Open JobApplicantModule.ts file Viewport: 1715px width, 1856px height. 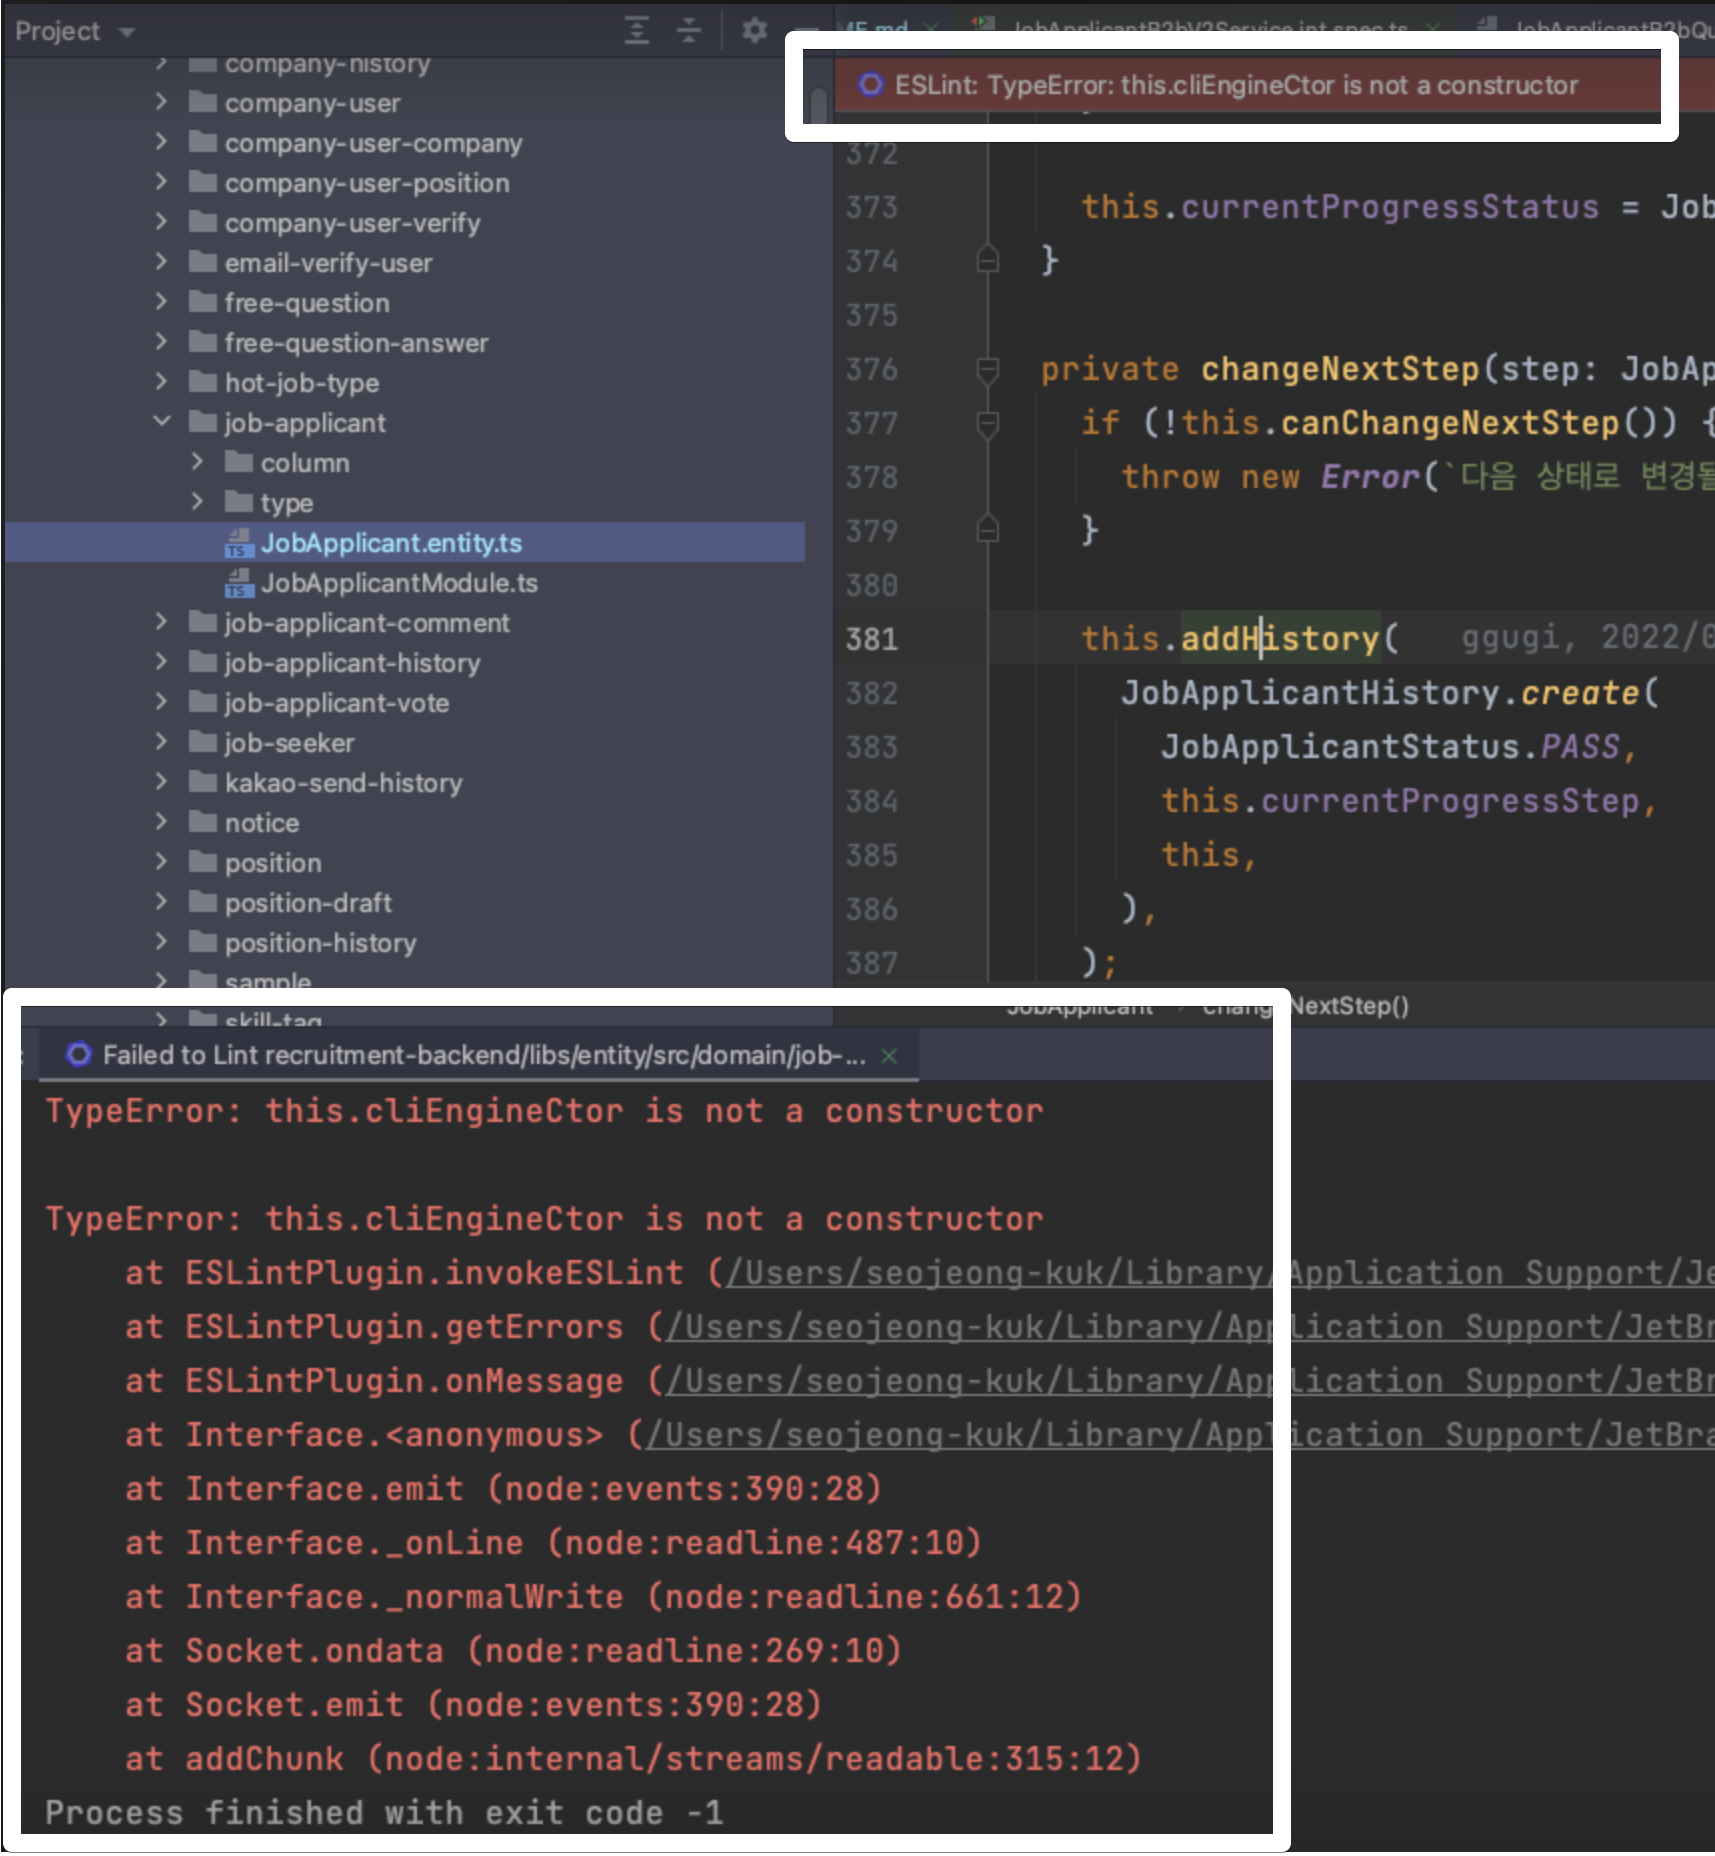[x=399, y=583]
